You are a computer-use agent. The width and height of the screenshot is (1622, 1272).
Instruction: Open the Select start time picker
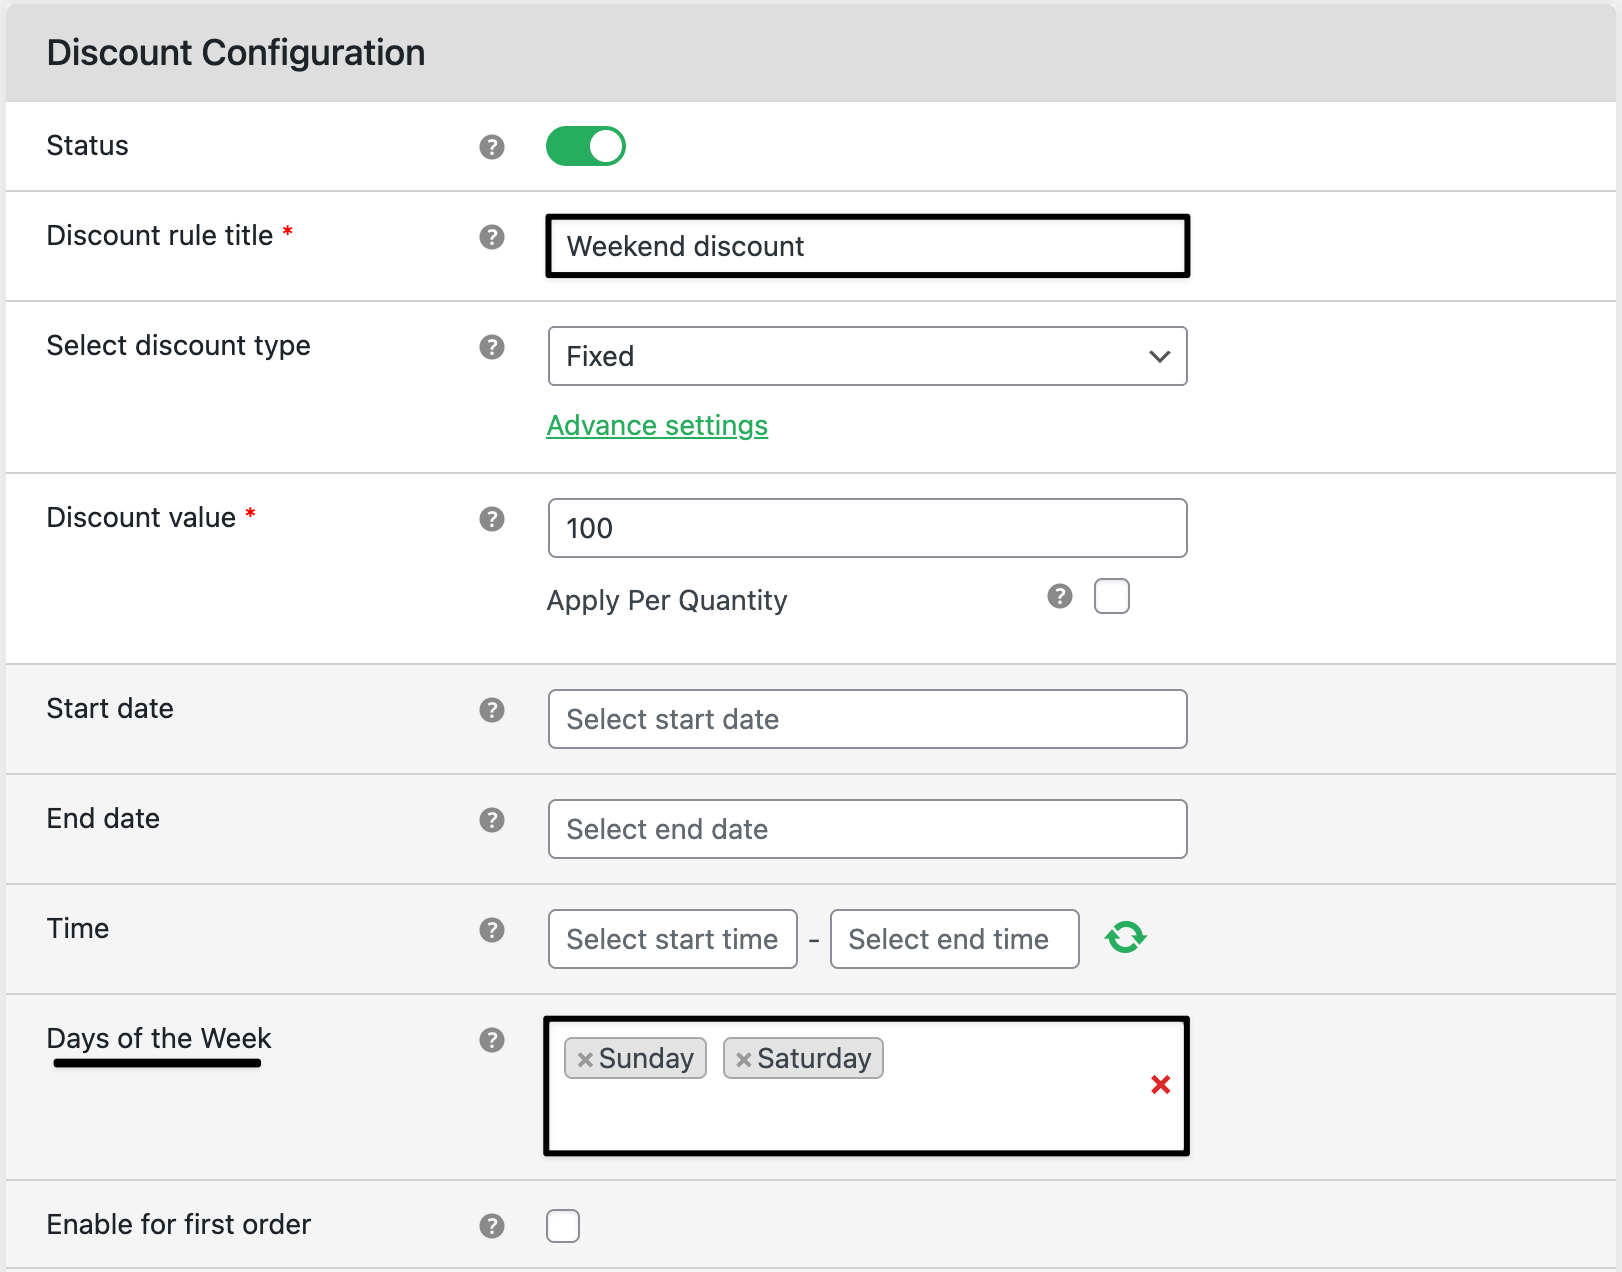[672, 939]
